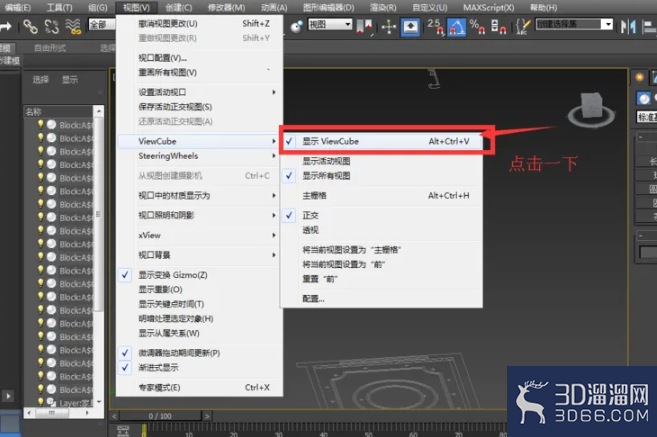Open the 创建(C) menu
Viewport: 657px width, 437px height.
point(178,8)
